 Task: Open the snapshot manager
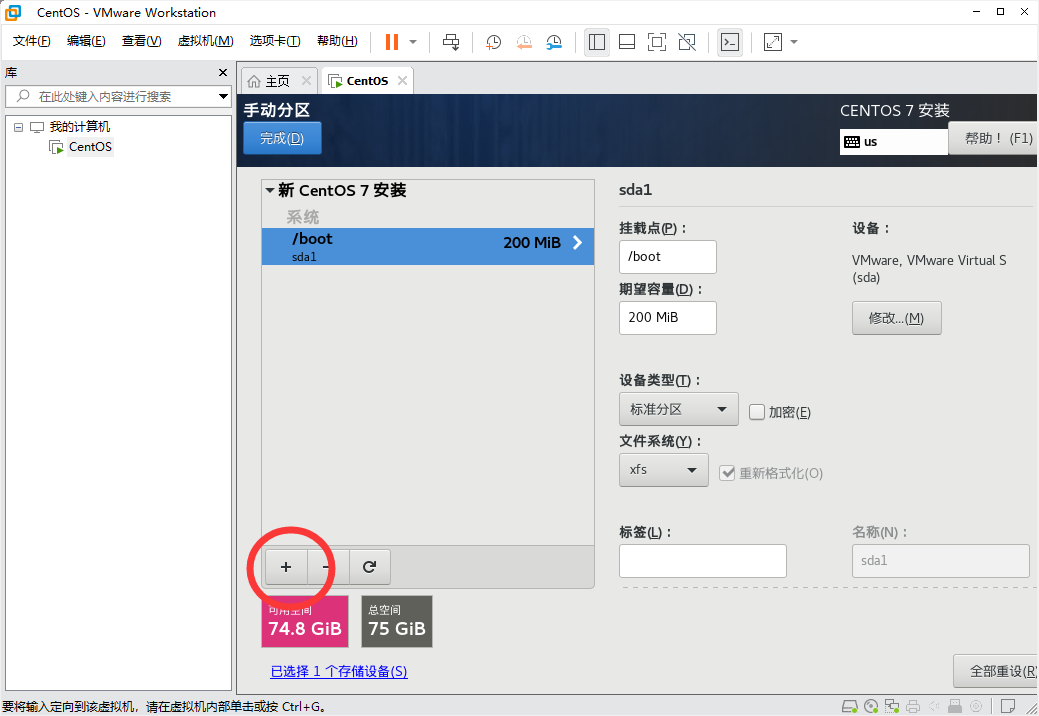pyautogui.click(x=554, y=42)
